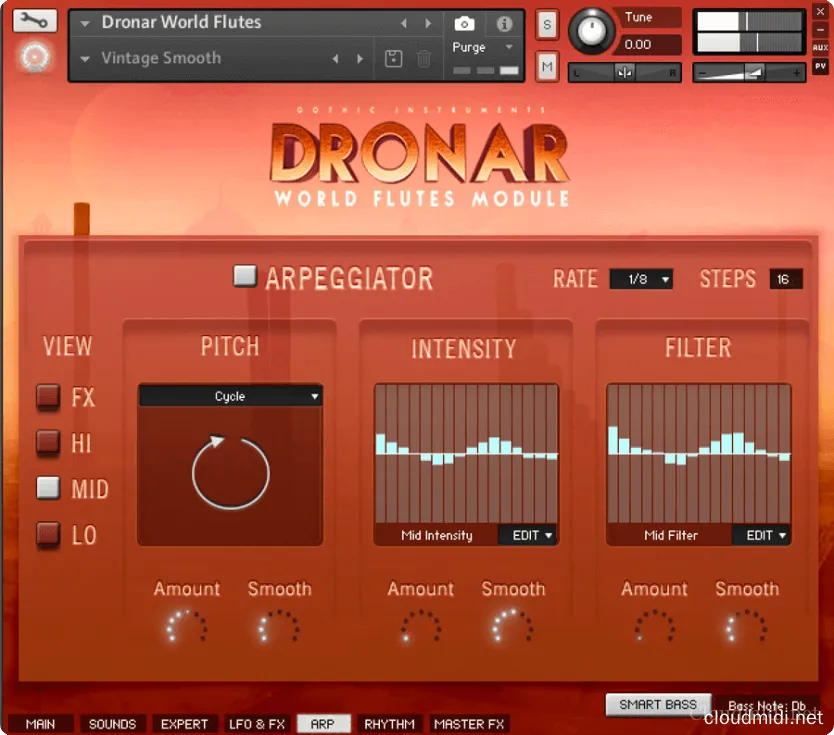This screenshot has height=735, width=834.
Task: Show instrument info with the i icon
Action: pos(505,23)
